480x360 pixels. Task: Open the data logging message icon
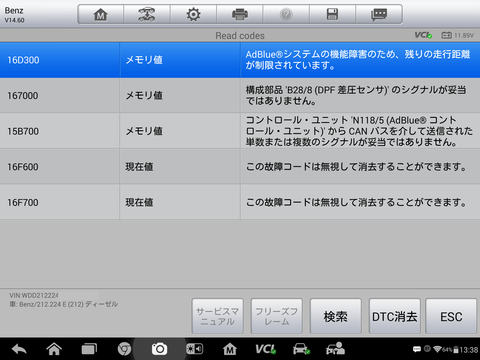379,14
